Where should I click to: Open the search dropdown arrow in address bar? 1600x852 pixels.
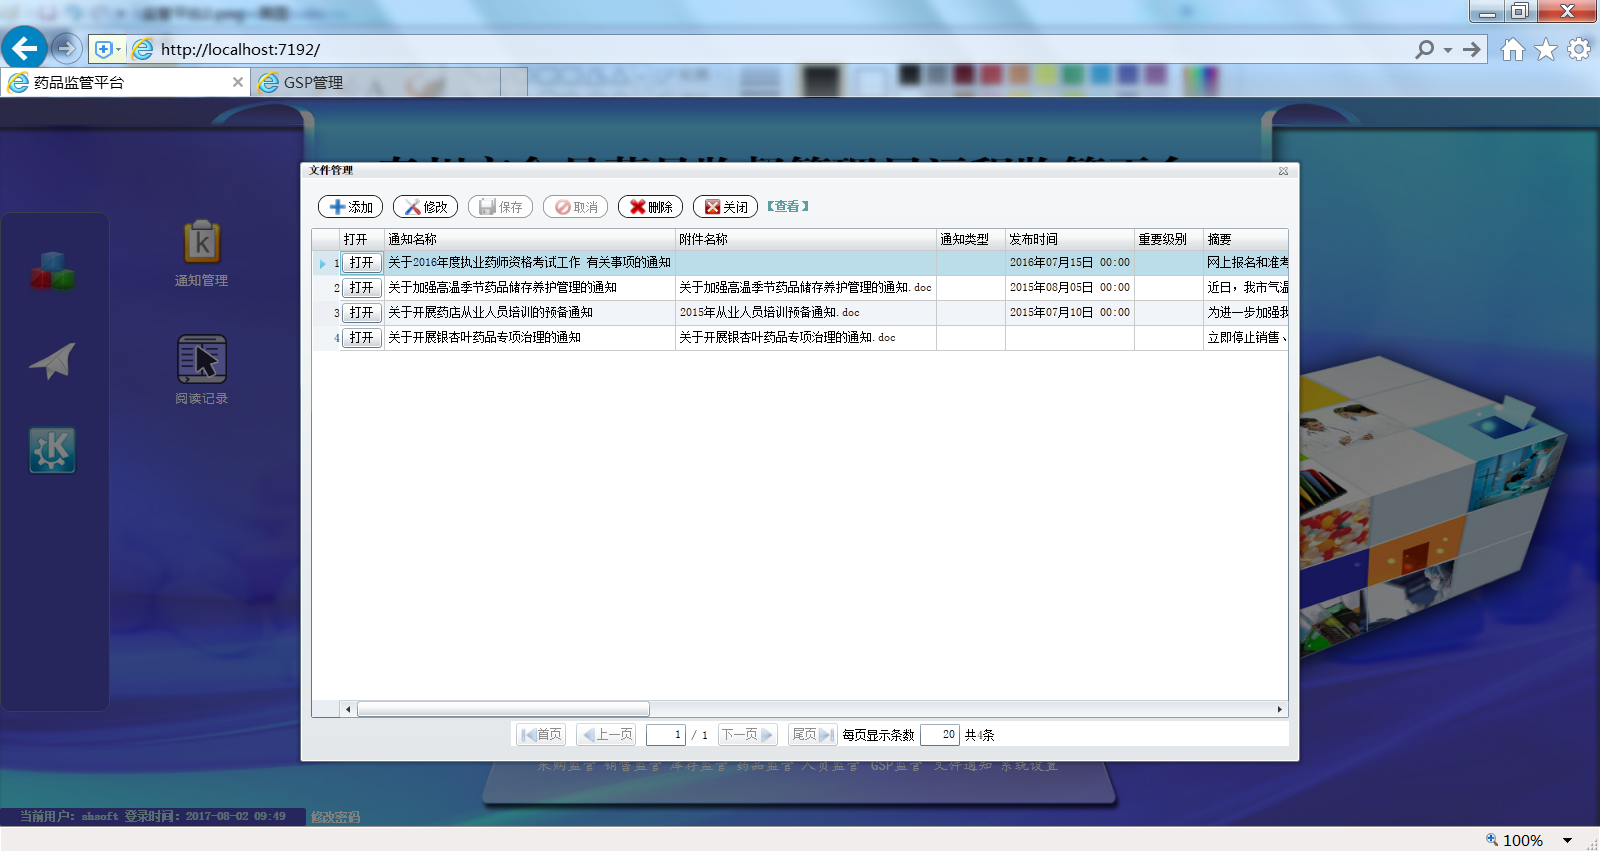[1448, 50]
